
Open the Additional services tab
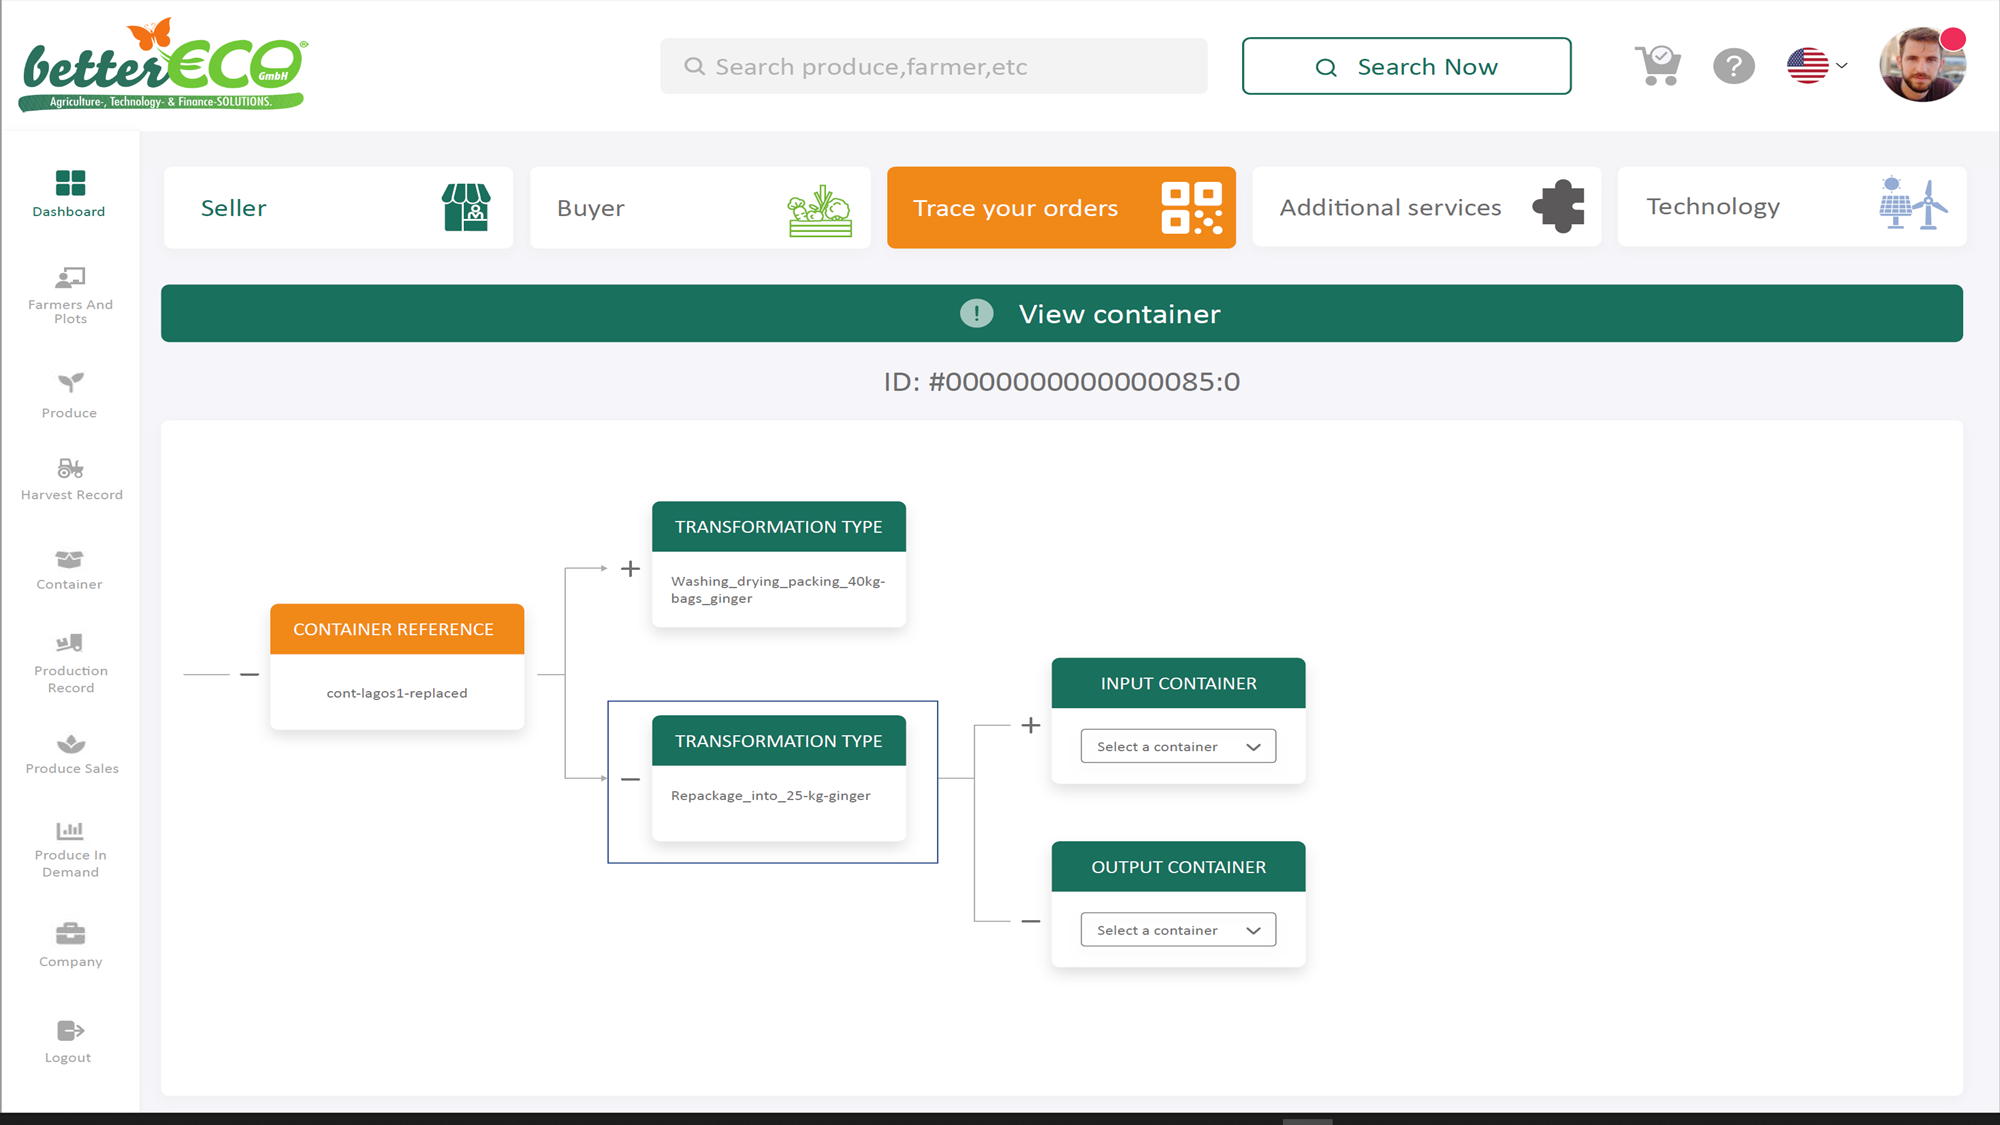tap(1426, 207)
